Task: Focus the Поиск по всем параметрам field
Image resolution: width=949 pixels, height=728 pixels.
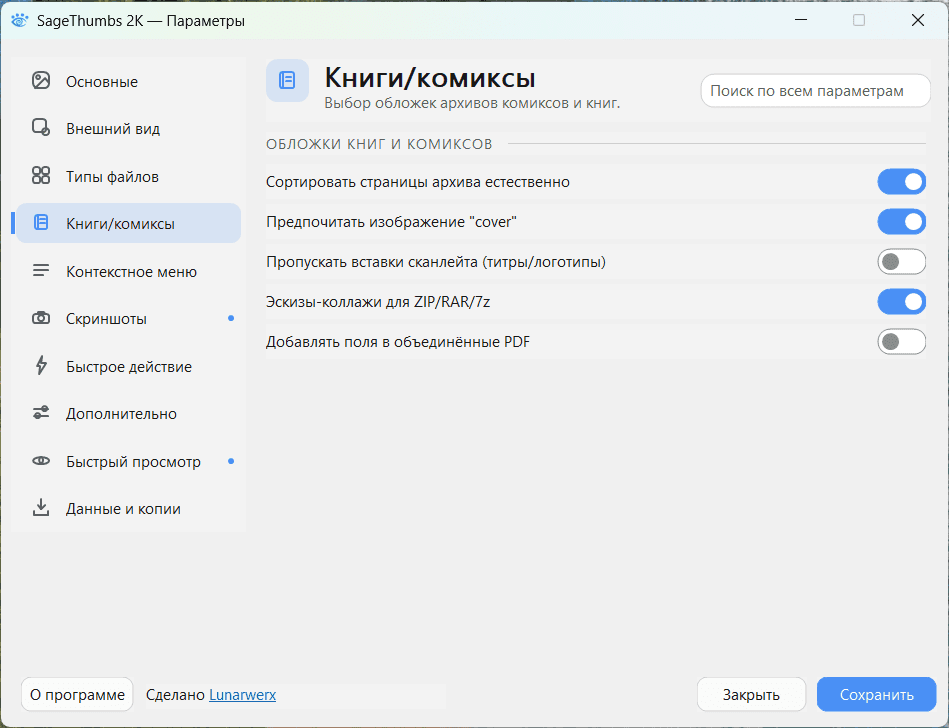Action: pyautogui.click(x=815, y=91)
